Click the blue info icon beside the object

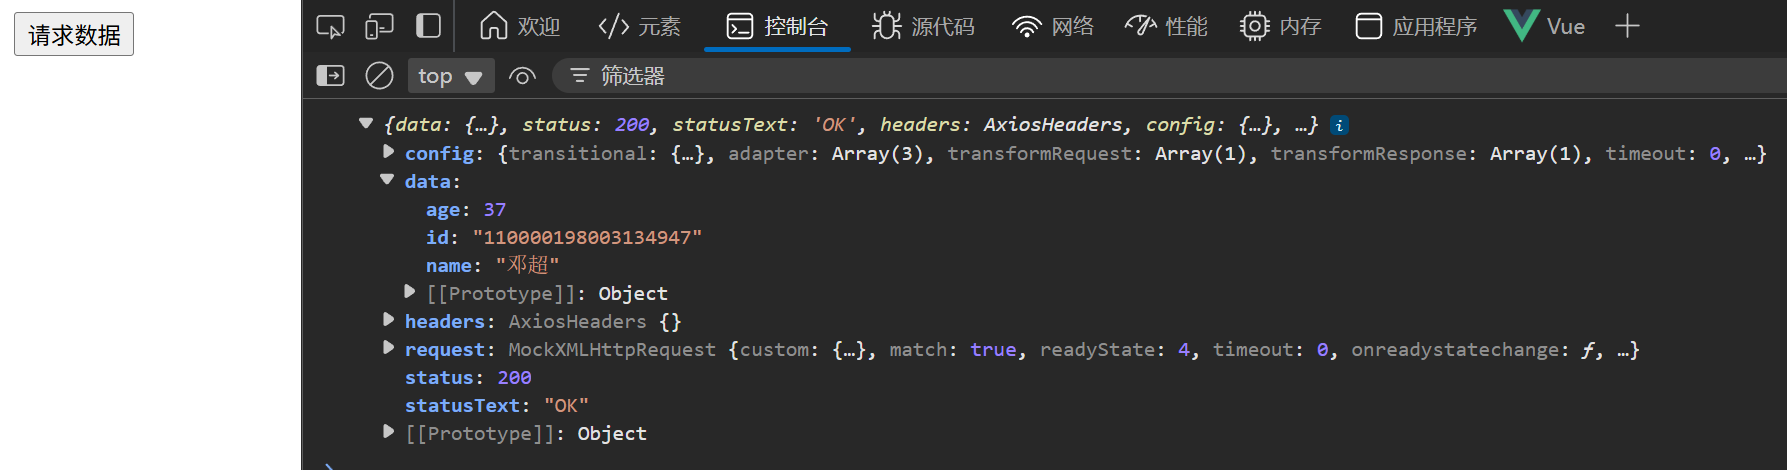click(x=1339, y=125)
